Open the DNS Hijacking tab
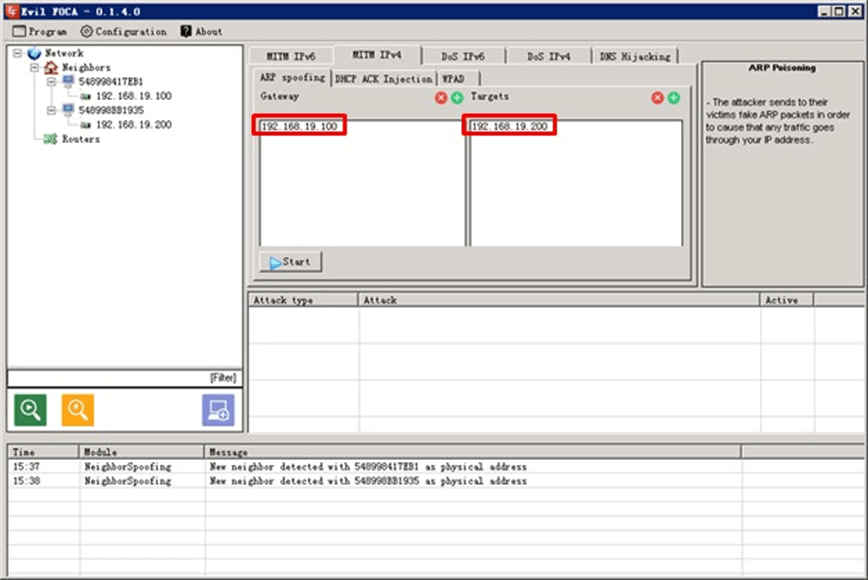This screenshot has height=580, width=868. click(635, 56)
